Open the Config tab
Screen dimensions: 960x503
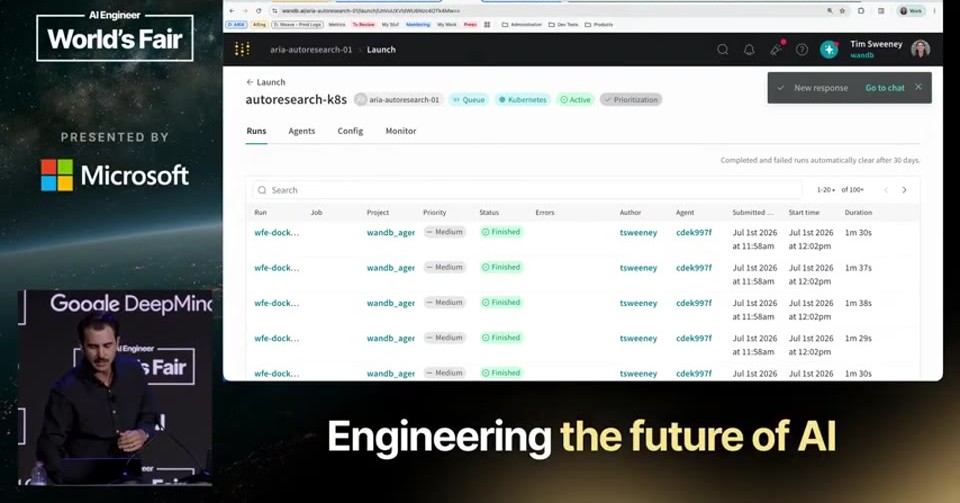pos(350,131)
